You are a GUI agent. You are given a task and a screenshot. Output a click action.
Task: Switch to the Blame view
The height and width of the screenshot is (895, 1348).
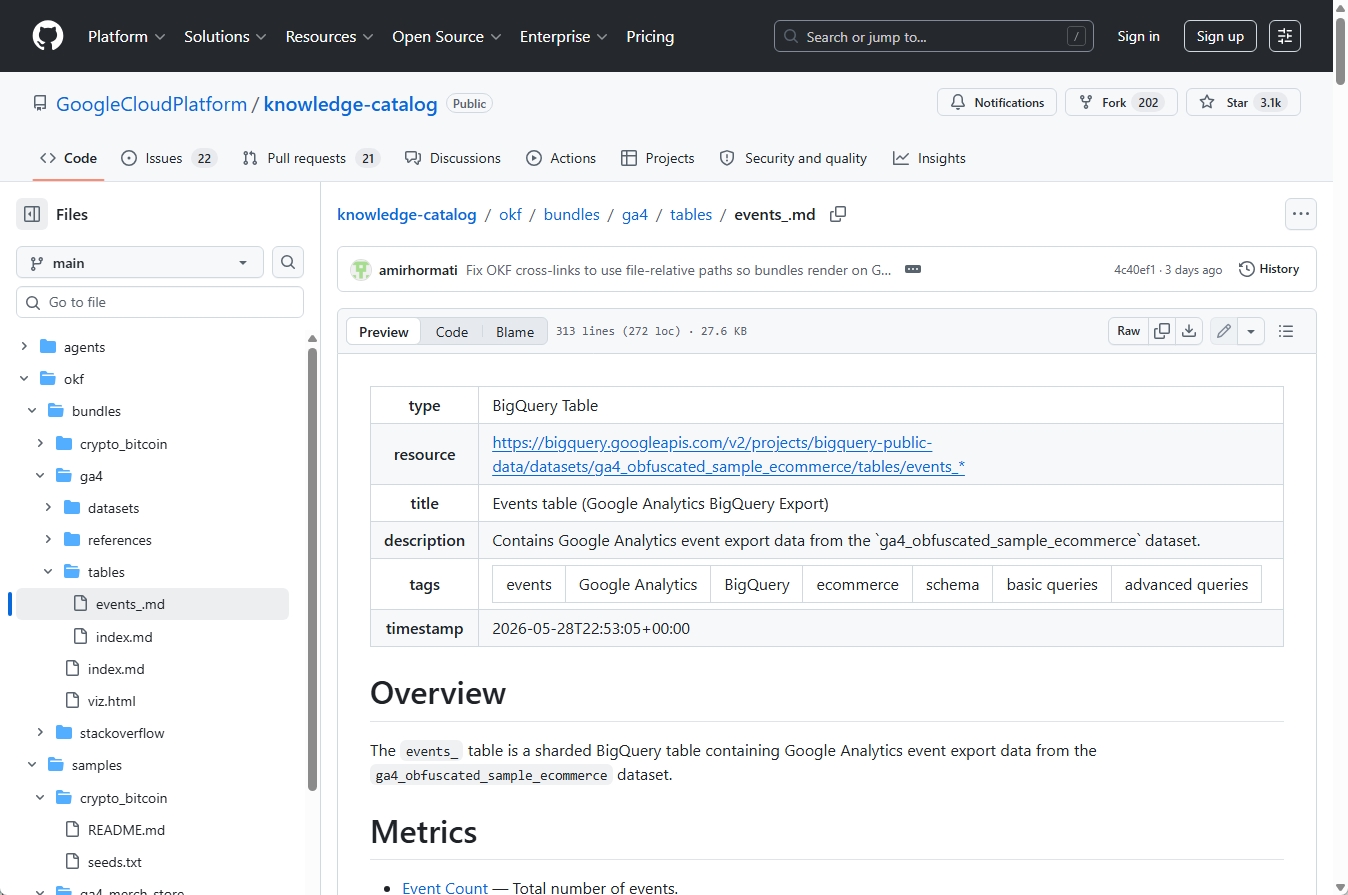coord(515,332)
